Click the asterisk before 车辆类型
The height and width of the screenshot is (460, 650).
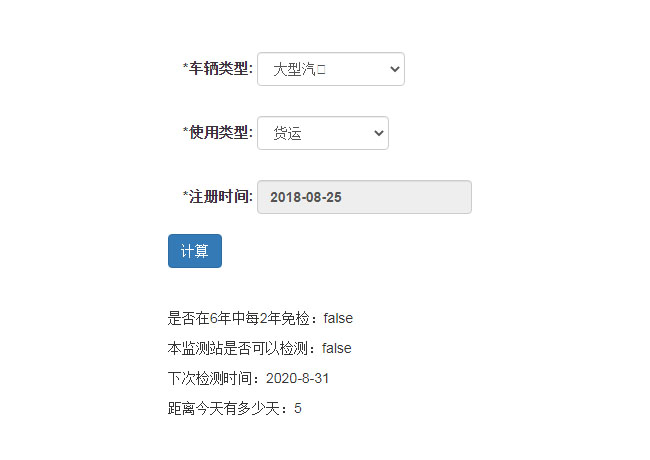pos(185,68)
